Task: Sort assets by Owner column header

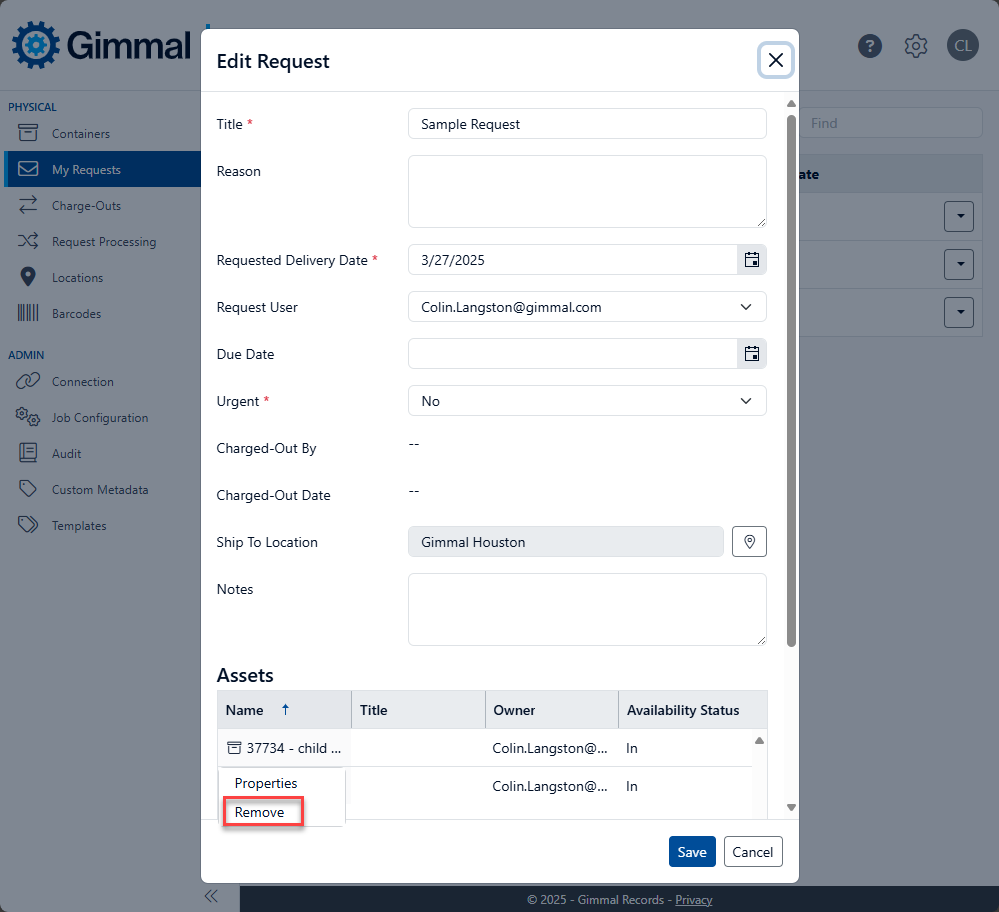Action: (x=552, y=709)
